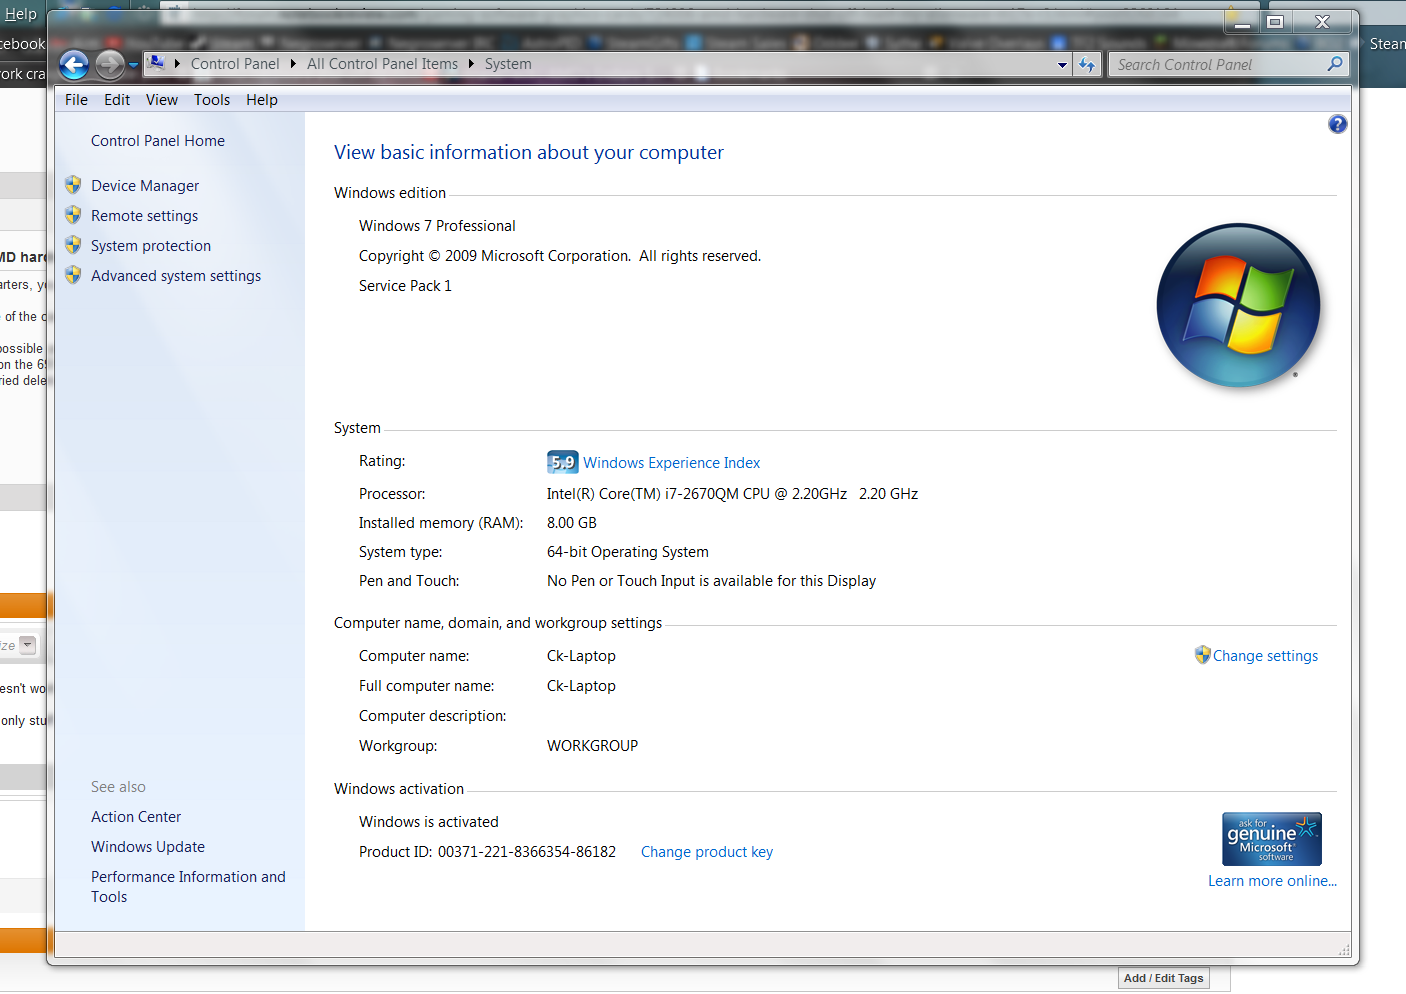Image resolution: width=1406 pixels, height=994 pixels.
Task: Click shield icon beside Remote settings
Action: pyautogui.click(x=73, y=215)
